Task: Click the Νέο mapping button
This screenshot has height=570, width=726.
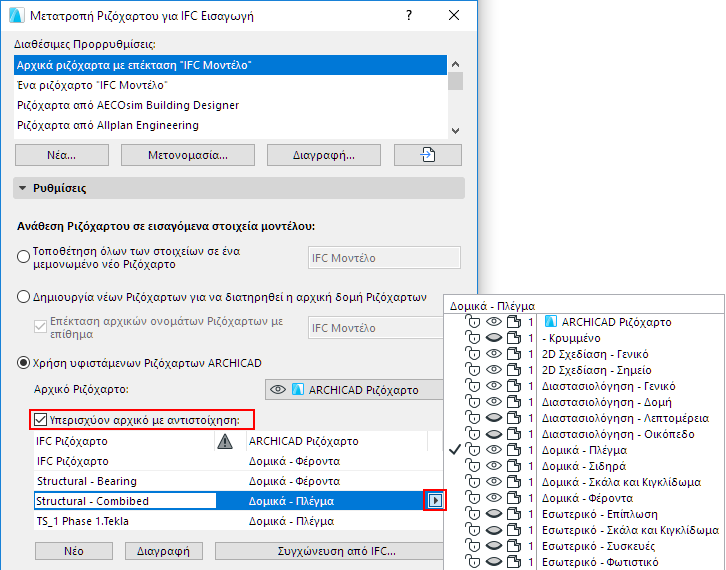Action: point(74,551)
